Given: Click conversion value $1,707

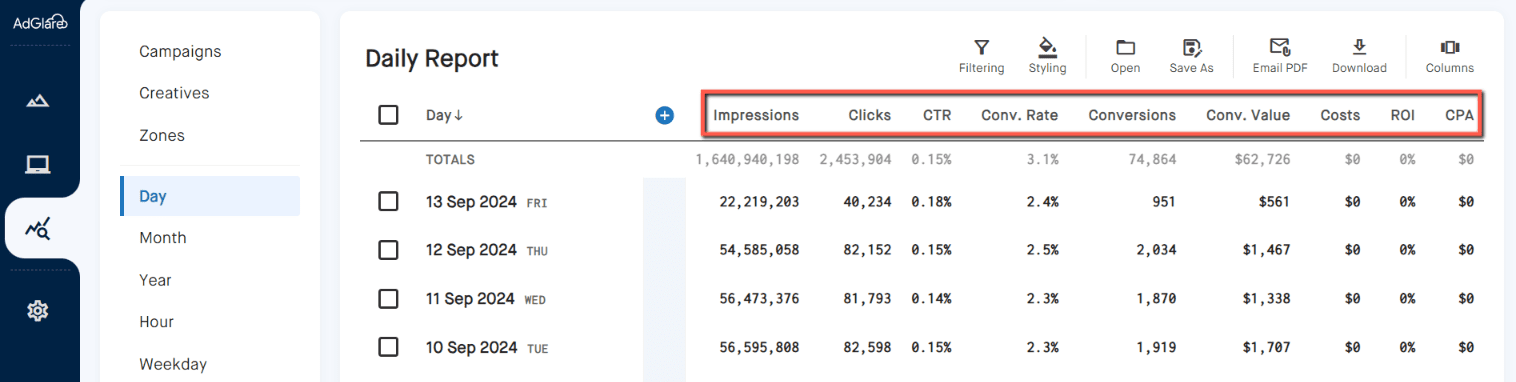Looking at the screenshot, I should [x=1267, y=347].
